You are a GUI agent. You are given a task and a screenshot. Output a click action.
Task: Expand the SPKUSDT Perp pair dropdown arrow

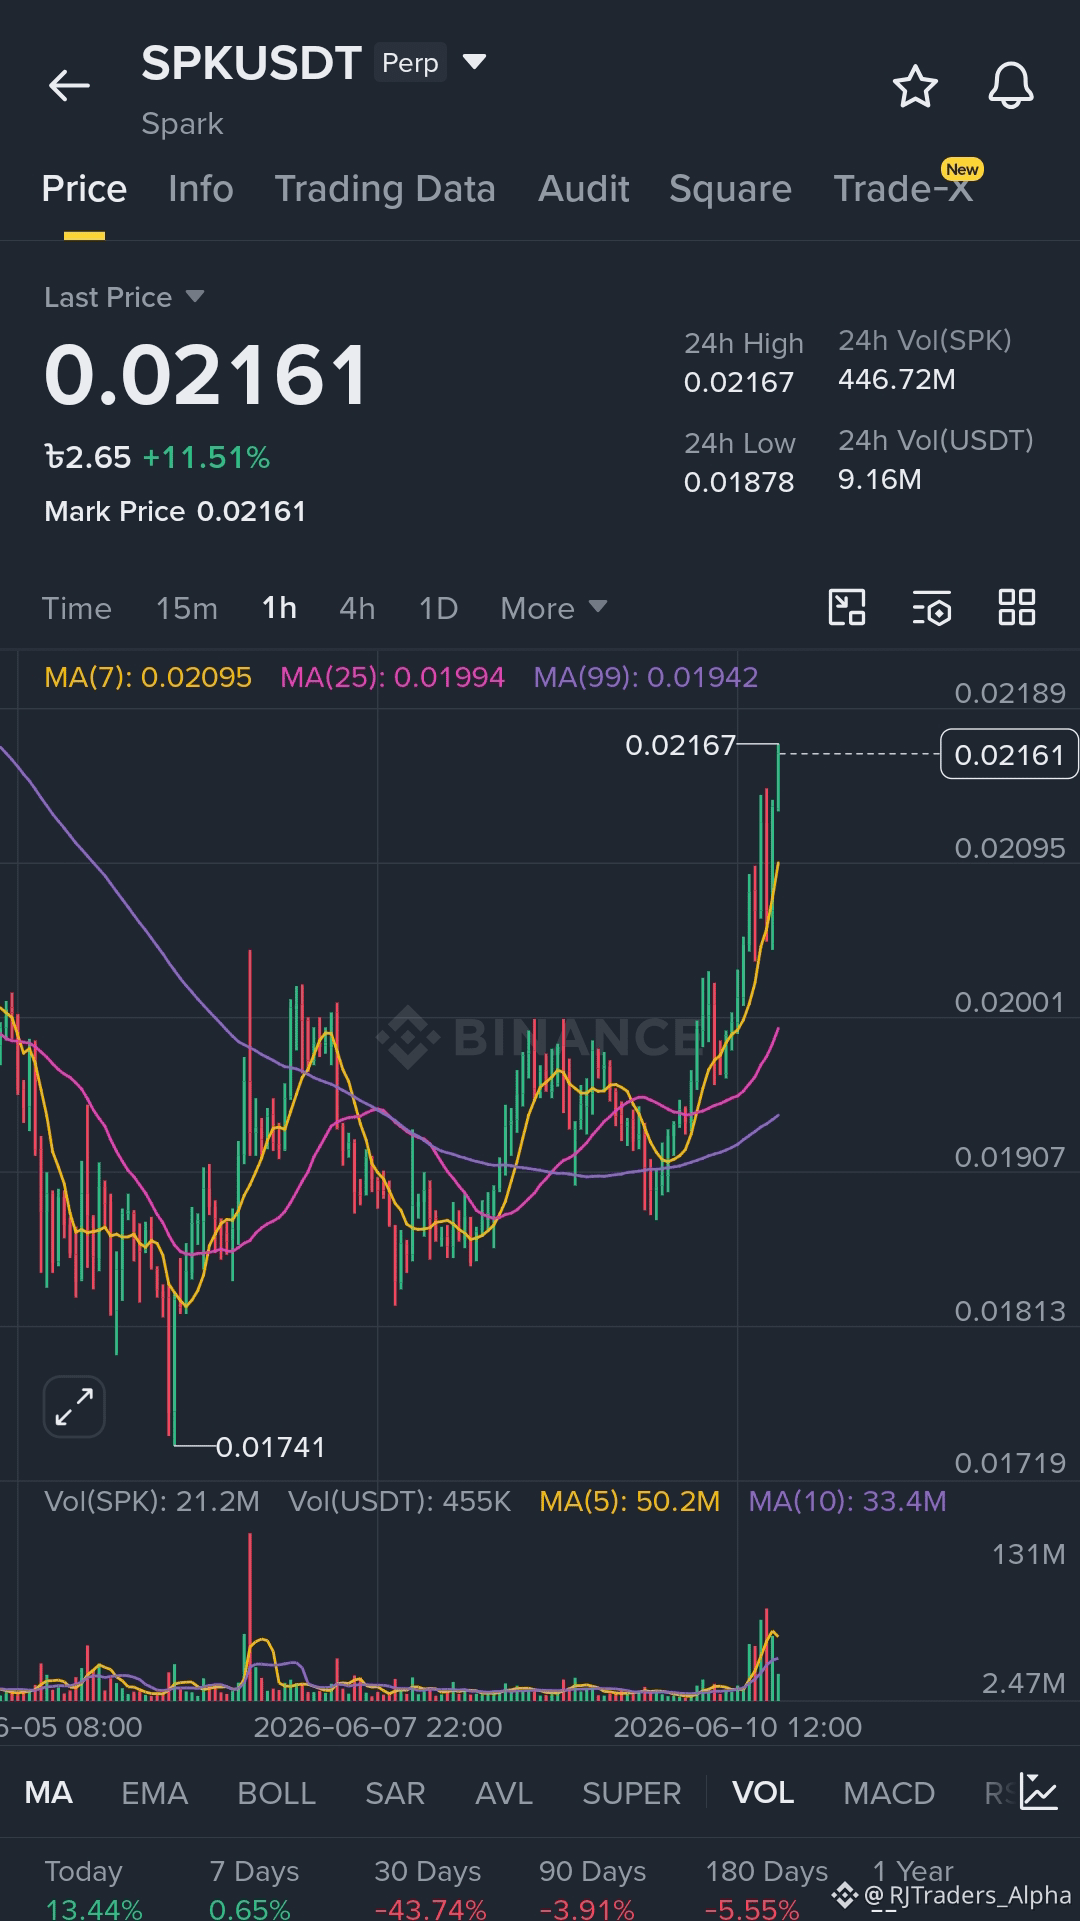pos(475,62)
